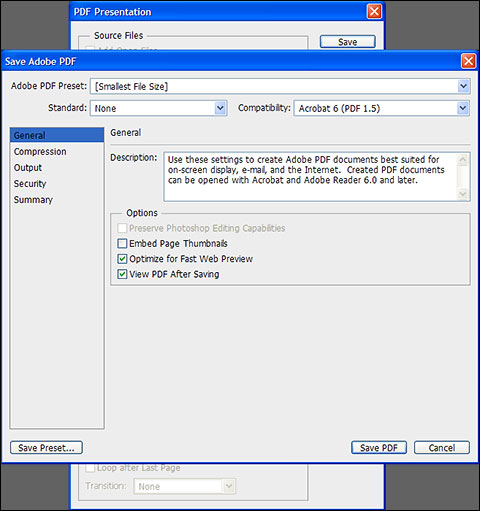
Task: Close the PDF Presentation window
Action: pyautogui.click(x=374, y=12)
